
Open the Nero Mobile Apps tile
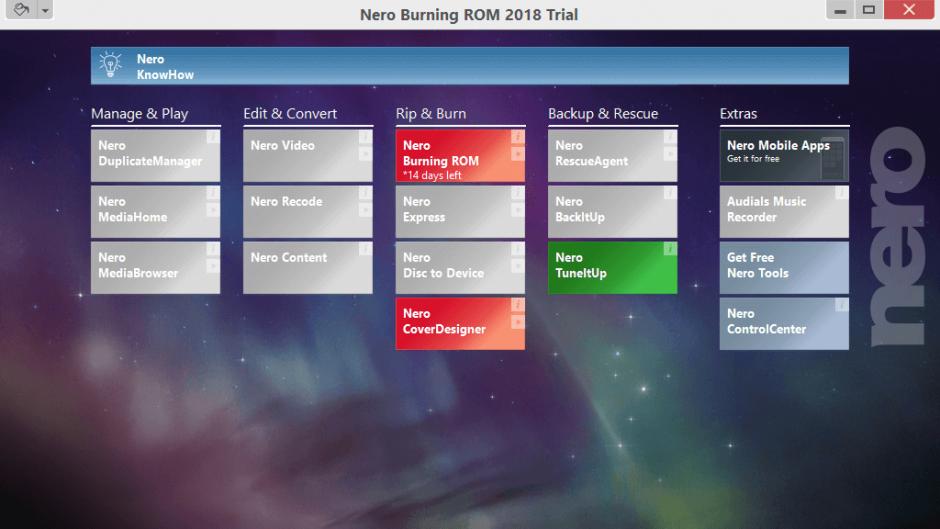click(775, 155)
